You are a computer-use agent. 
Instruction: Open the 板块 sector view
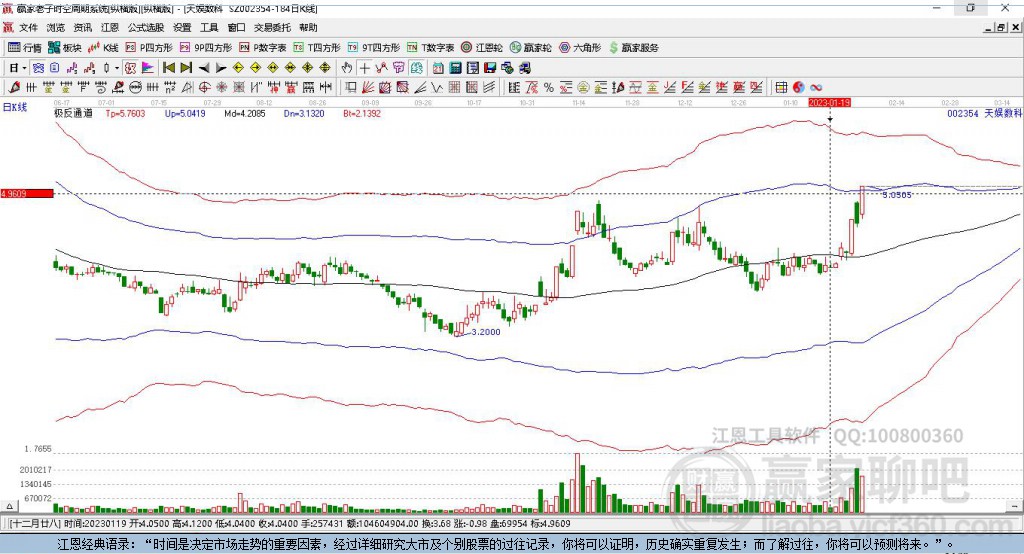pyautogui.click(x=65, y=48)
